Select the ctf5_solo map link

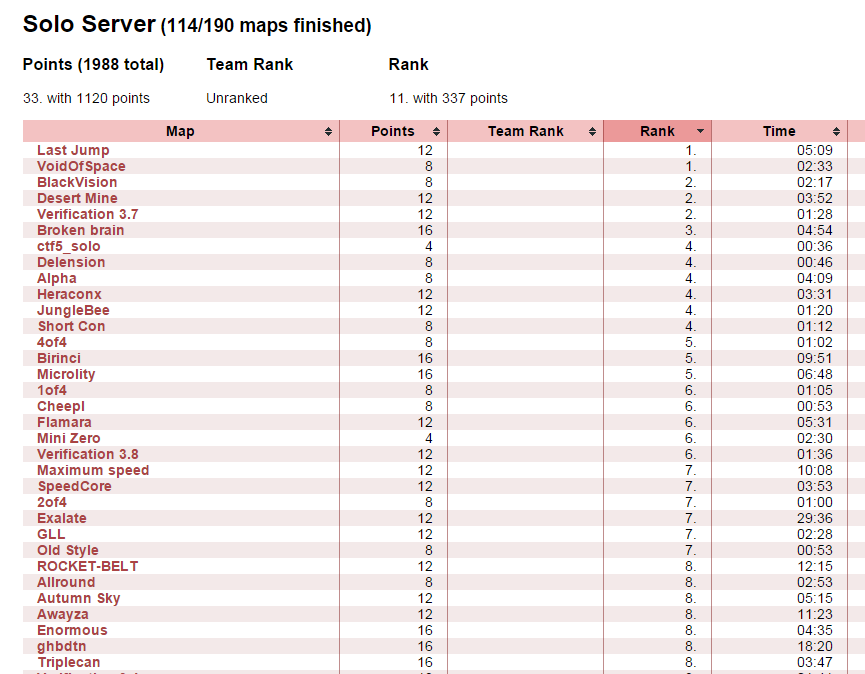tap(68, 246)
